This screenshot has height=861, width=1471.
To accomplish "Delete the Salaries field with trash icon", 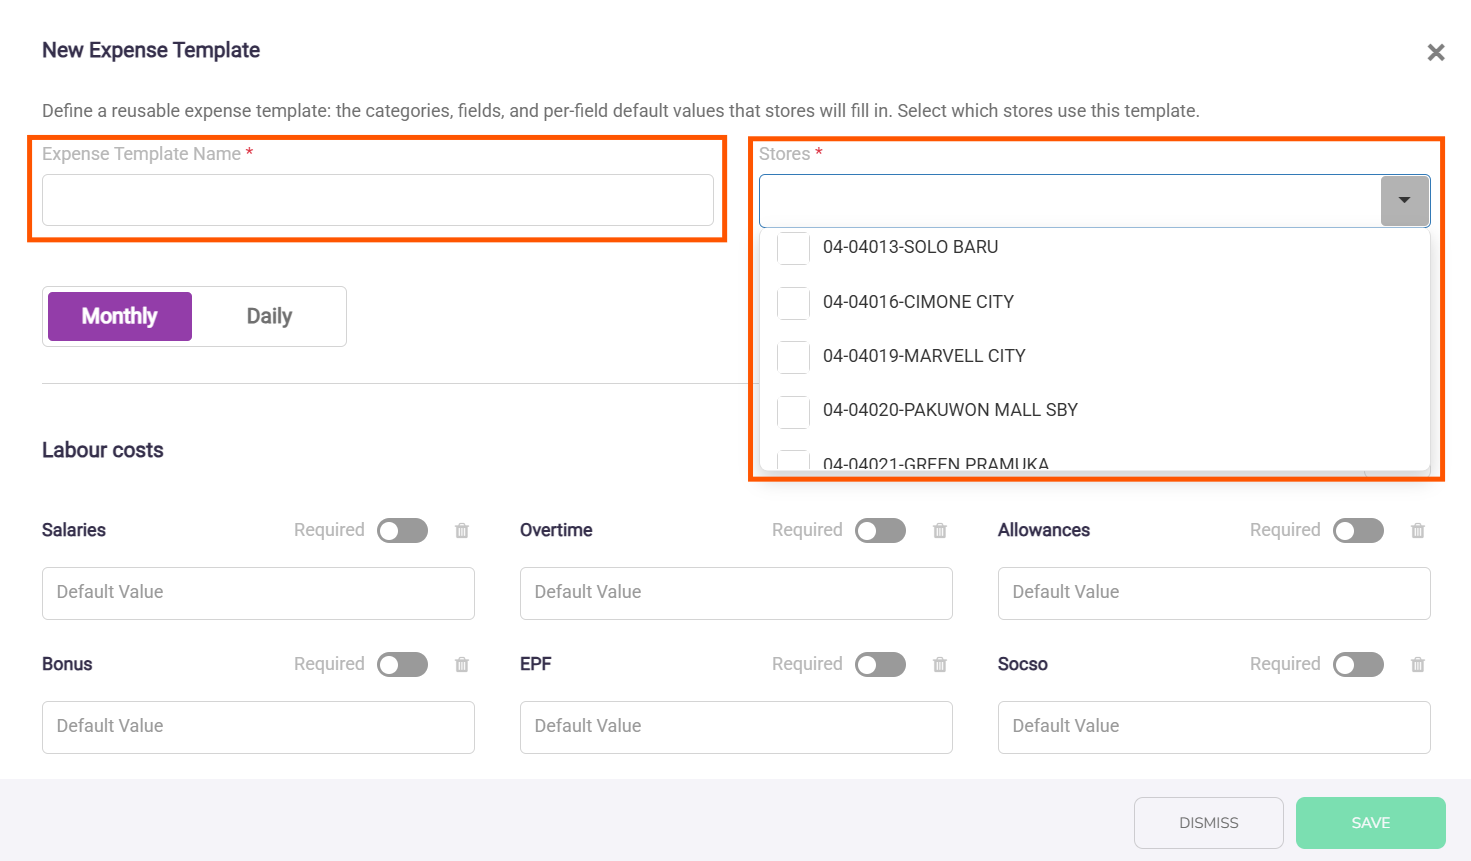I will (x=462, y=531).
